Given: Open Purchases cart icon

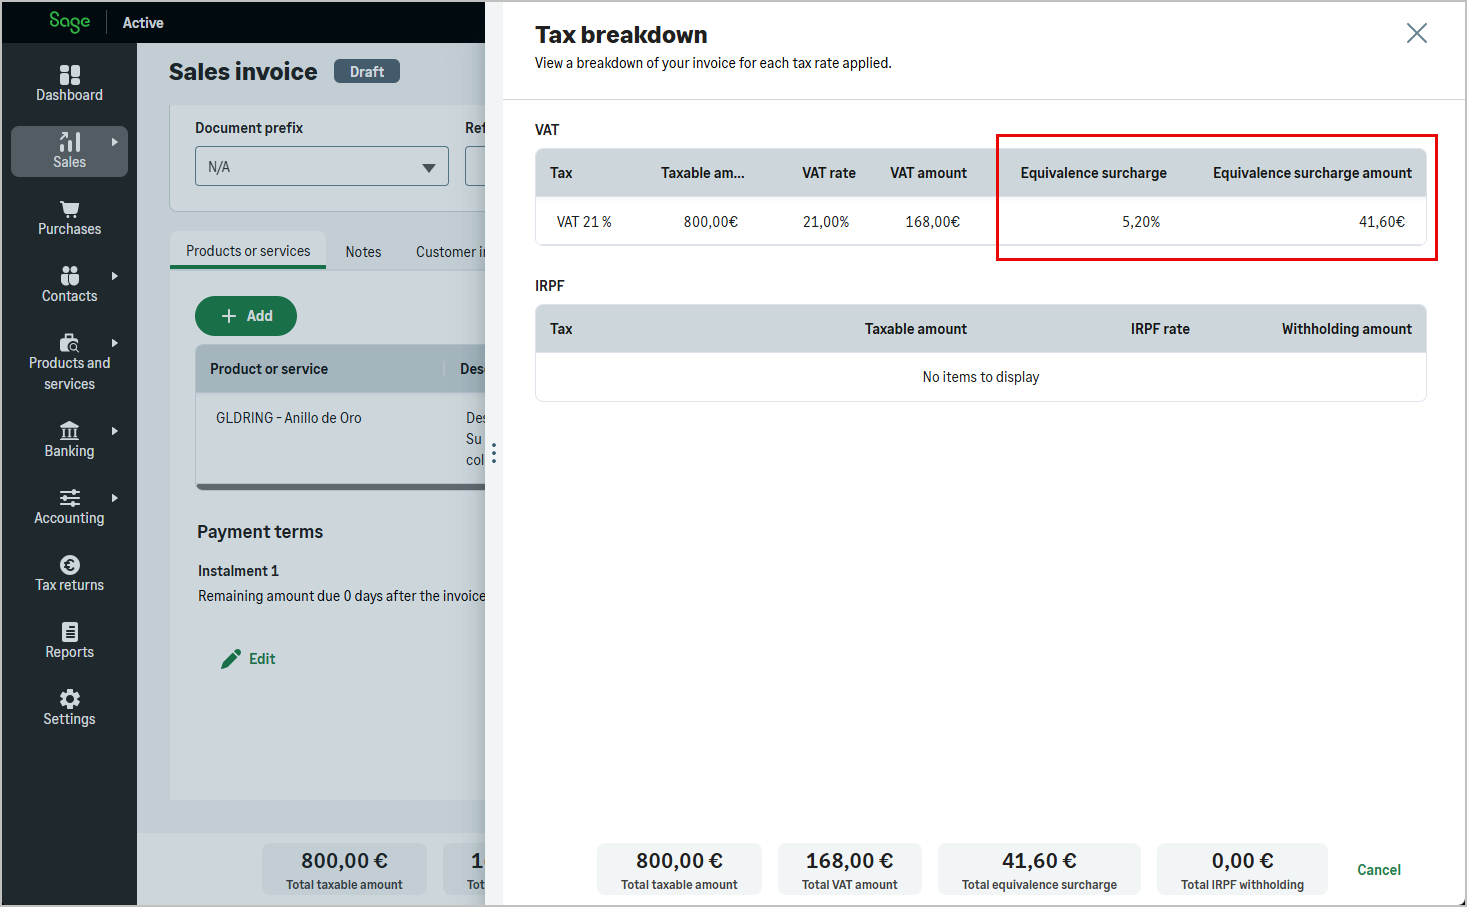Looking at the screenshot, I should [x=70, y=209].
